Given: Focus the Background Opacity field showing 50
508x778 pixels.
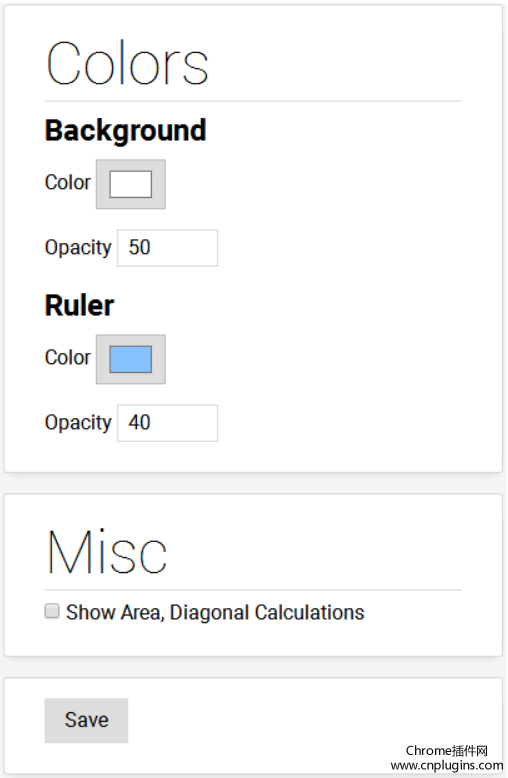Looking at the screenshot, I should coord(168,248).
